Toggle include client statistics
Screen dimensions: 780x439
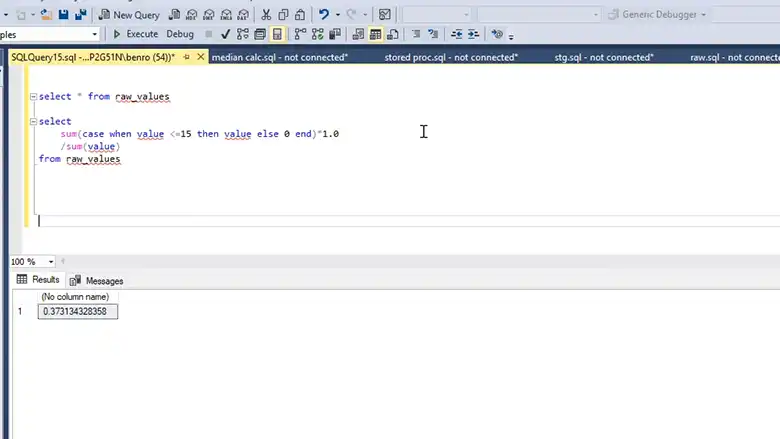335,34
